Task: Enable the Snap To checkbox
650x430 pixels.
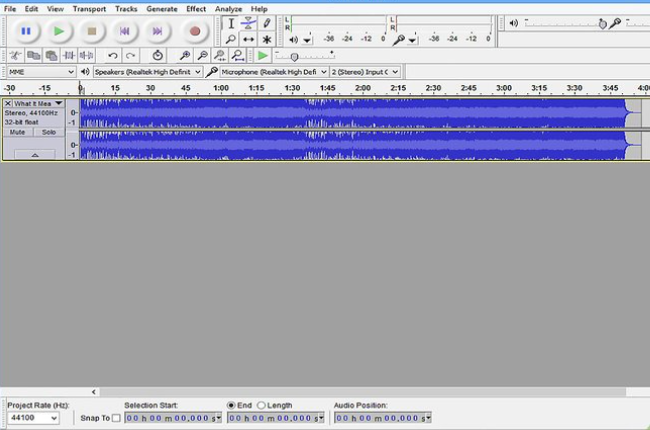Action: (115, 417)
